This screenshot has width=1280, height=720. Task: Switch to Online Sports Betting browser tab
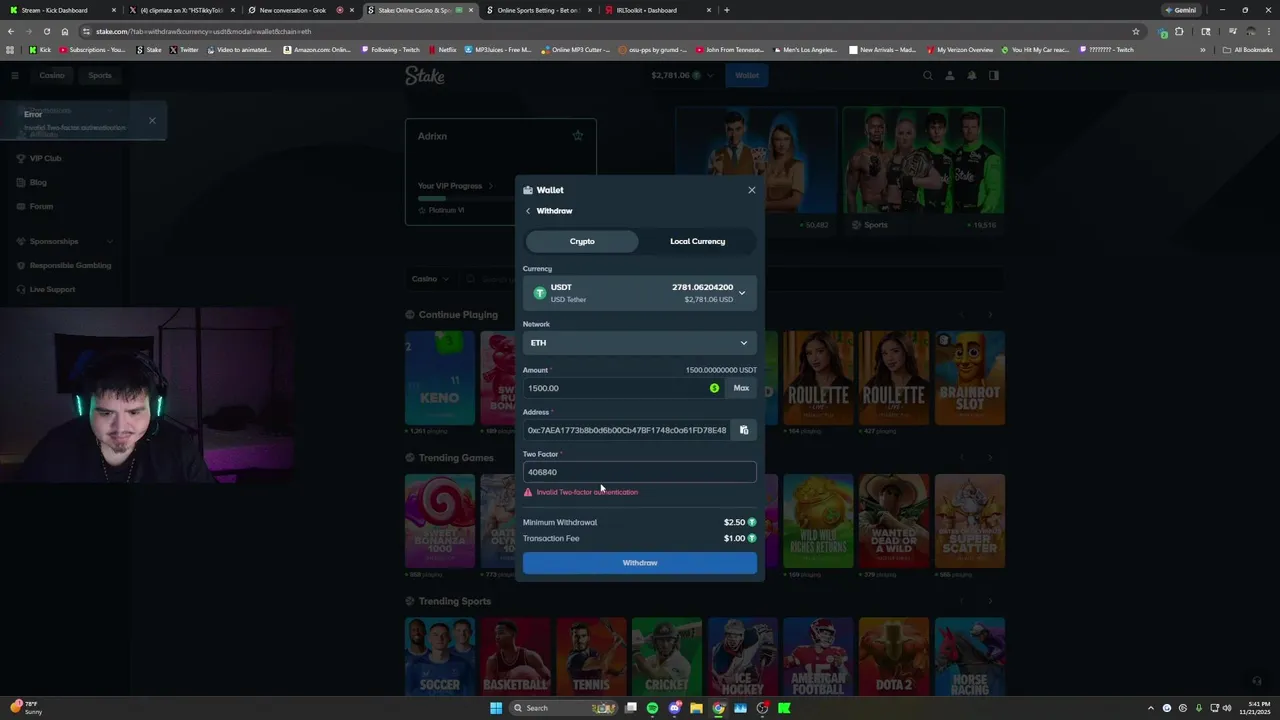[538, 10]
